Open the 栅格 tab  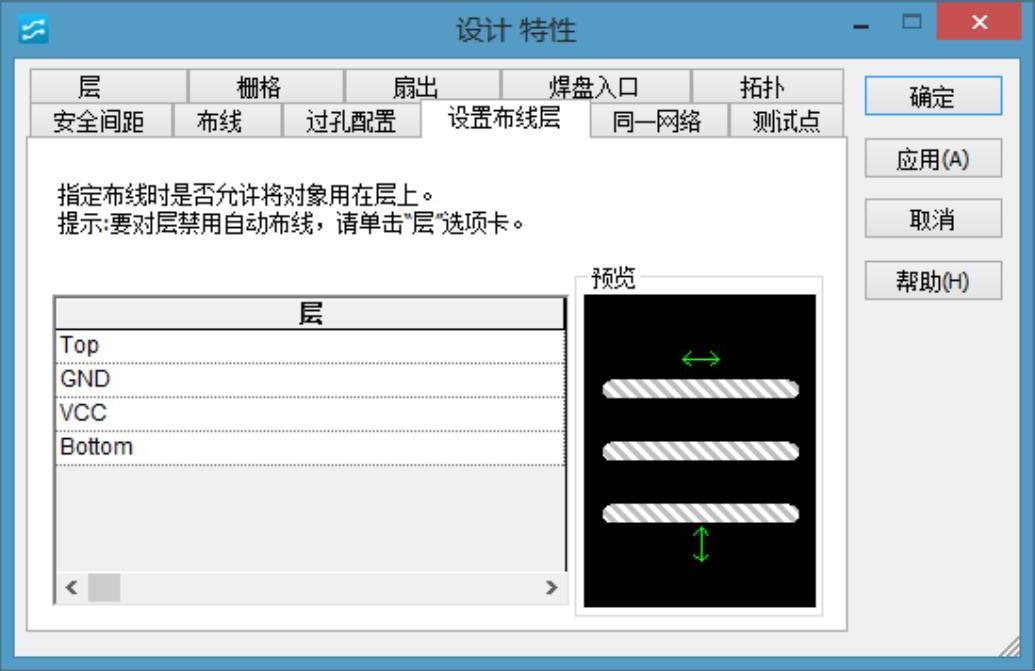point(266,86)
